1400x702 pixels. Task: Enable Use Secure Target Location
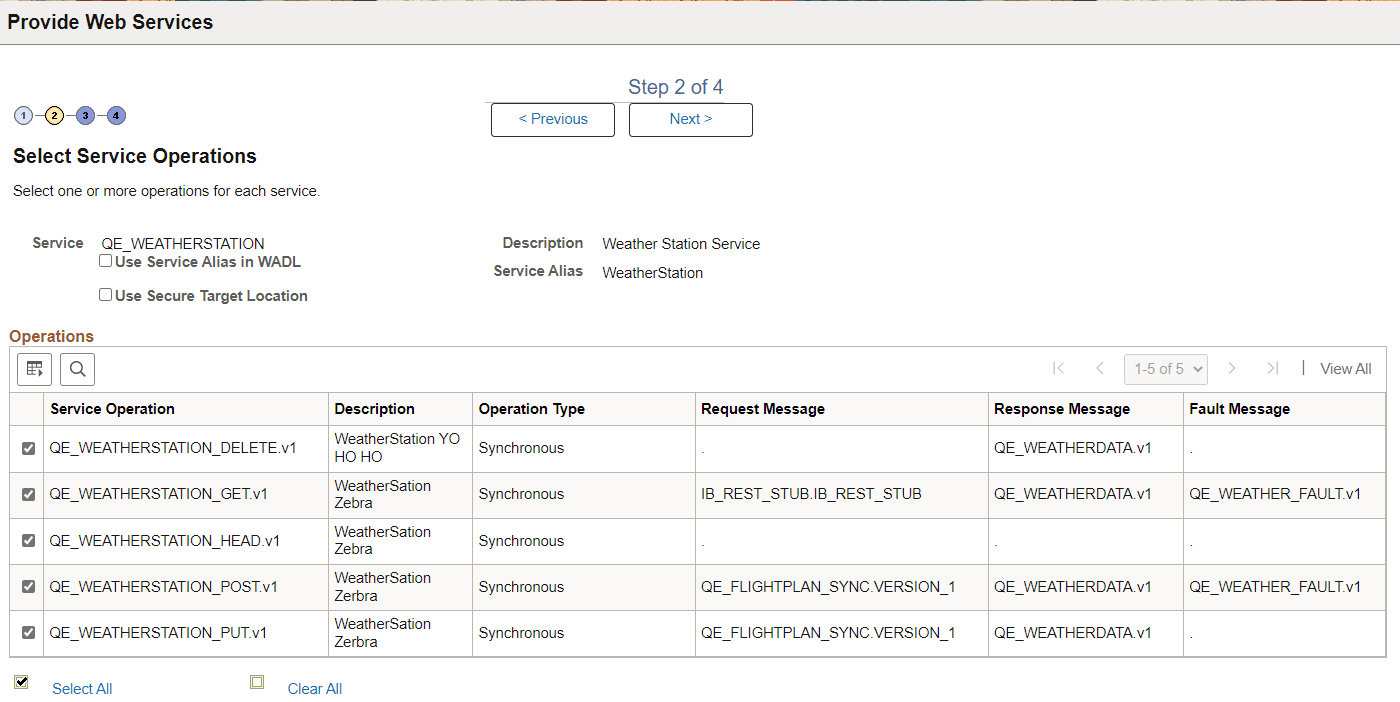pyautogui.click(x=105, y=294)
